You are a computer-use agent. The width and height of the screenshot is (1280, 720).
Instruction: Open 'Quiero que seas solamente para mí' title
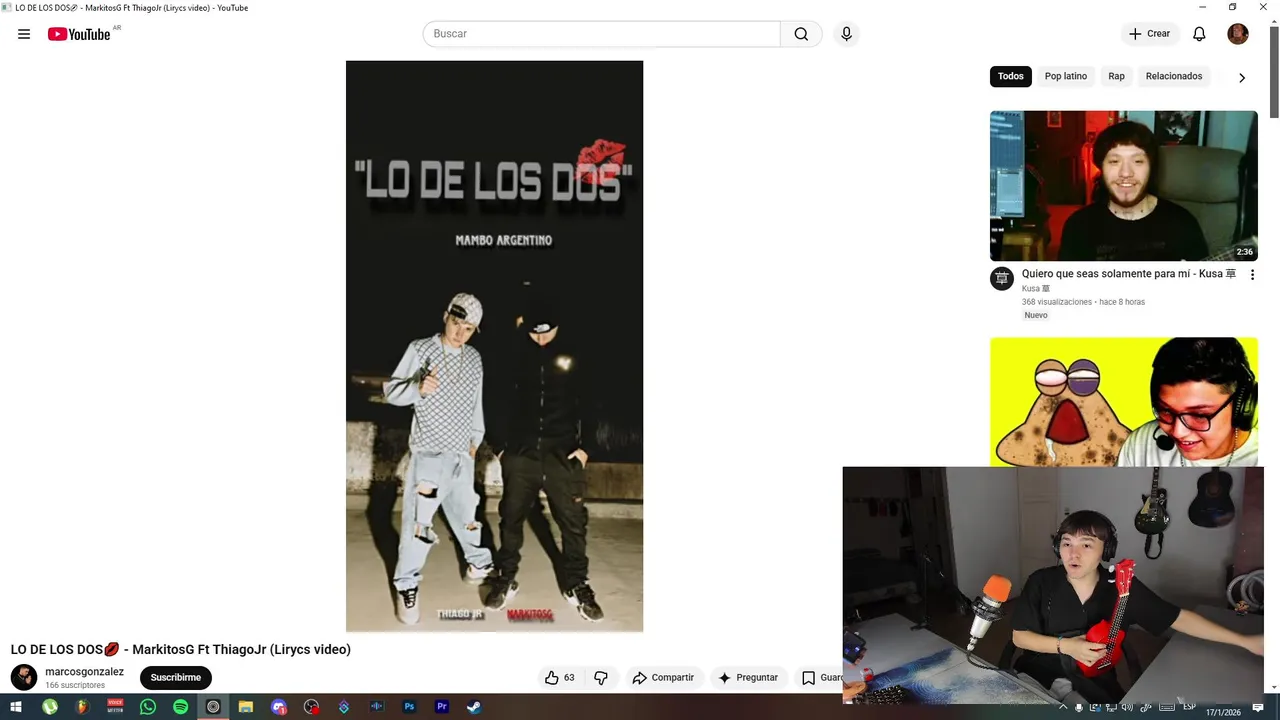(1129, 274)
